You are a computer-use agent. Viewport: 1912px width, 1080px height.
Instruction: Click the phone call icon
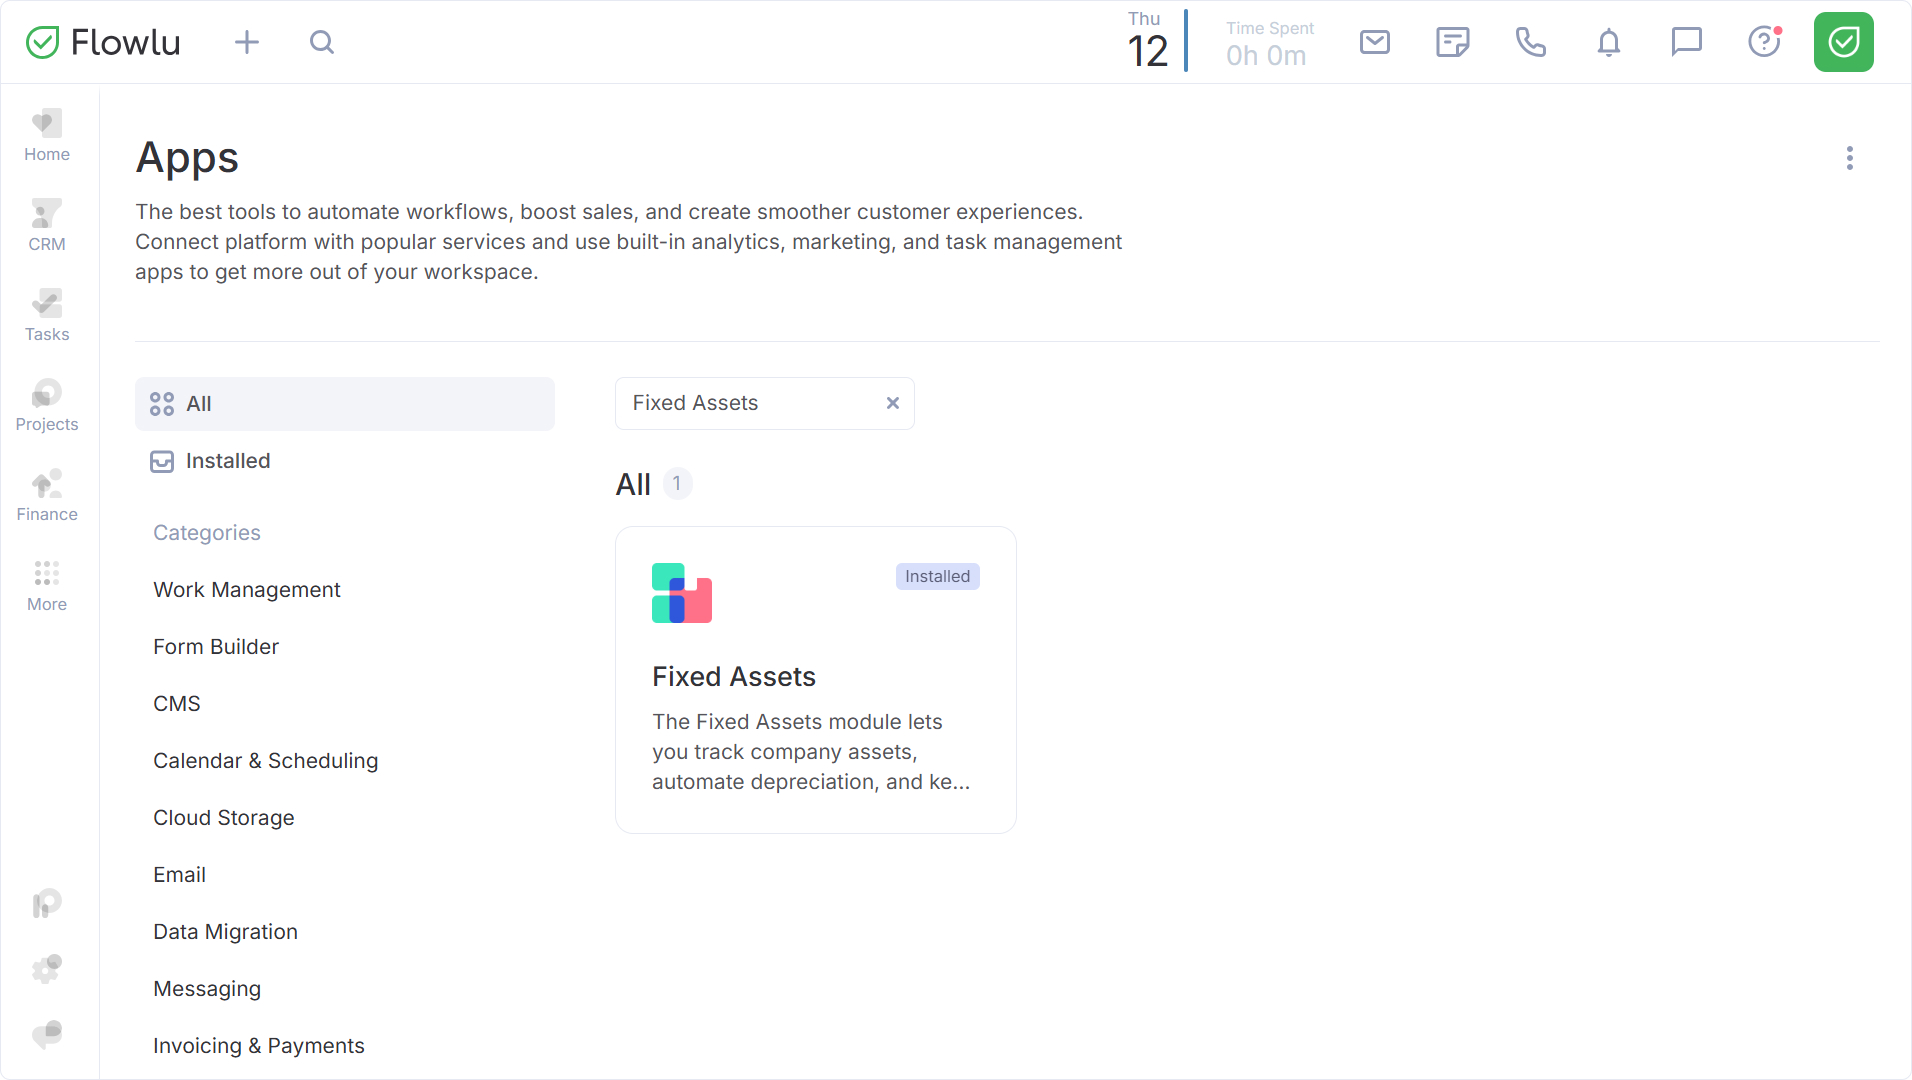coord(1530,42)
